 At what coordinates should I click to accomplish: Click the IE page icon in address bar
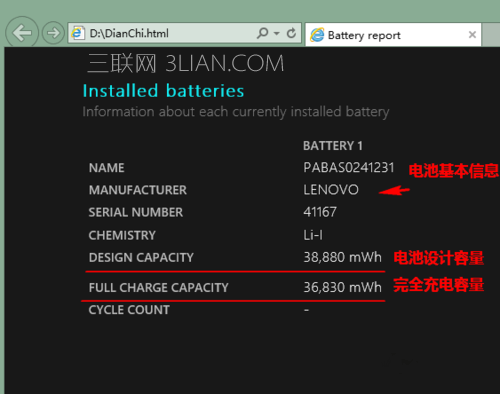77,33
